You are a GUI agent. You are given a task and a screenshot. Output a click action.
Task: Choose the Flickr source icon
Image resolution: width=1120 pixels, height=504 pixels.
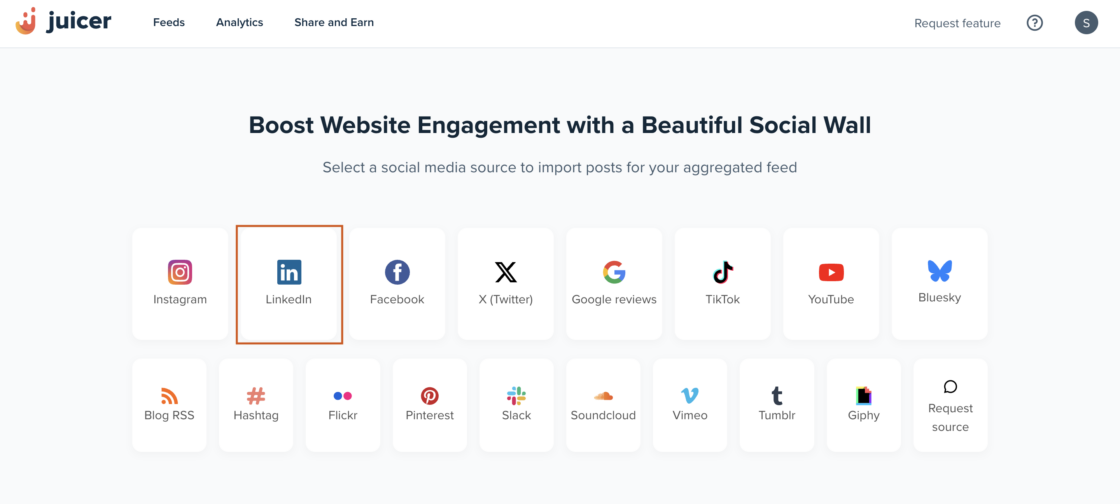[343, 396]
